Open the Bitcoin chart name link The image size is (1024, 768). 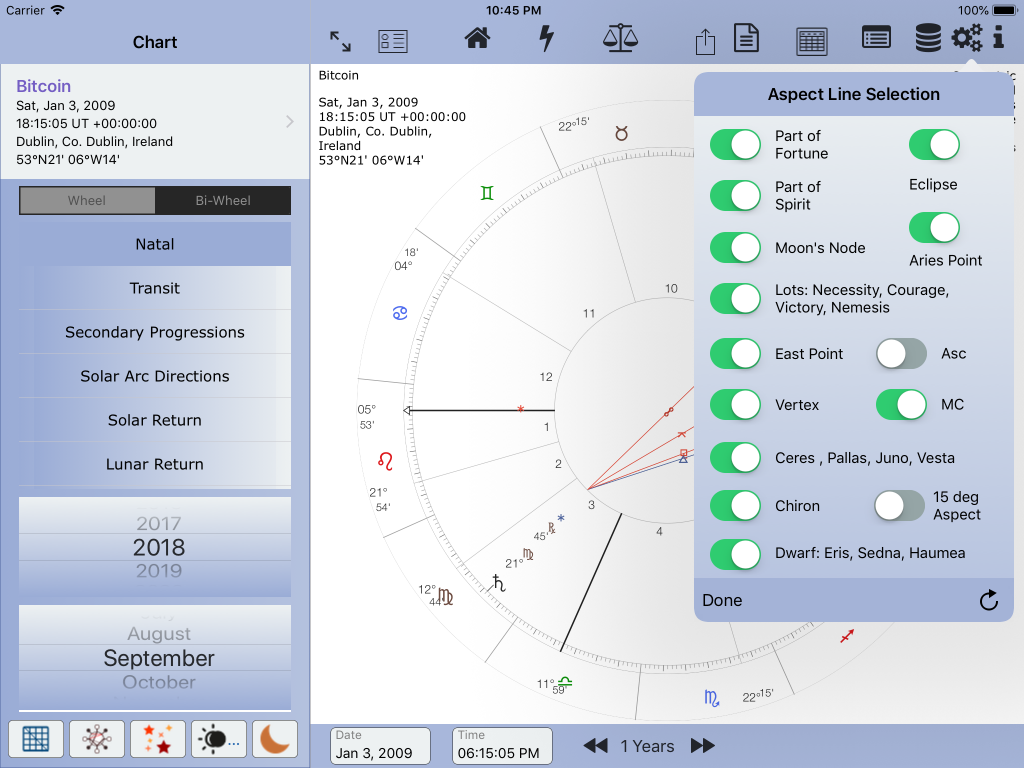[x=44, y=86]
